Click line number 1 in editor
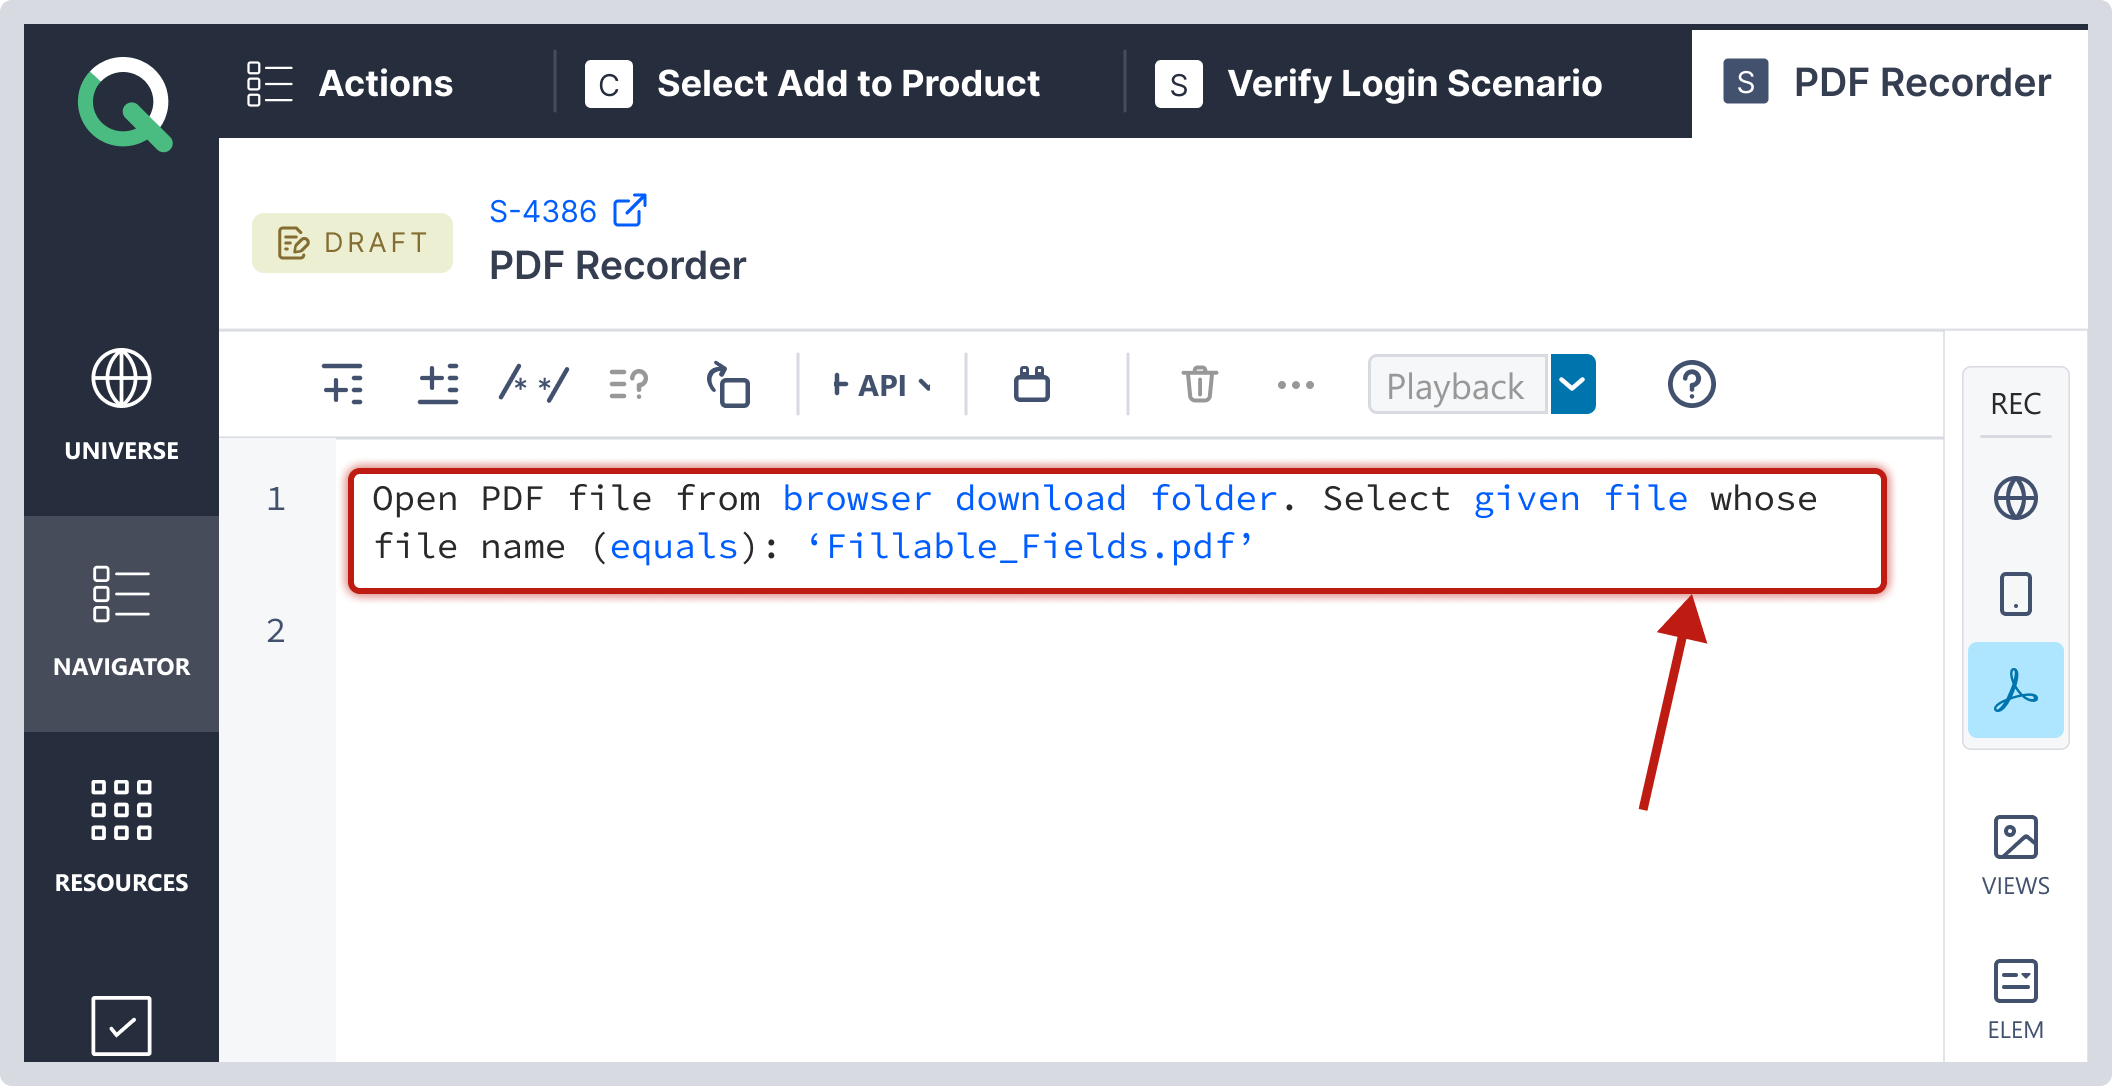 [276, 499]
